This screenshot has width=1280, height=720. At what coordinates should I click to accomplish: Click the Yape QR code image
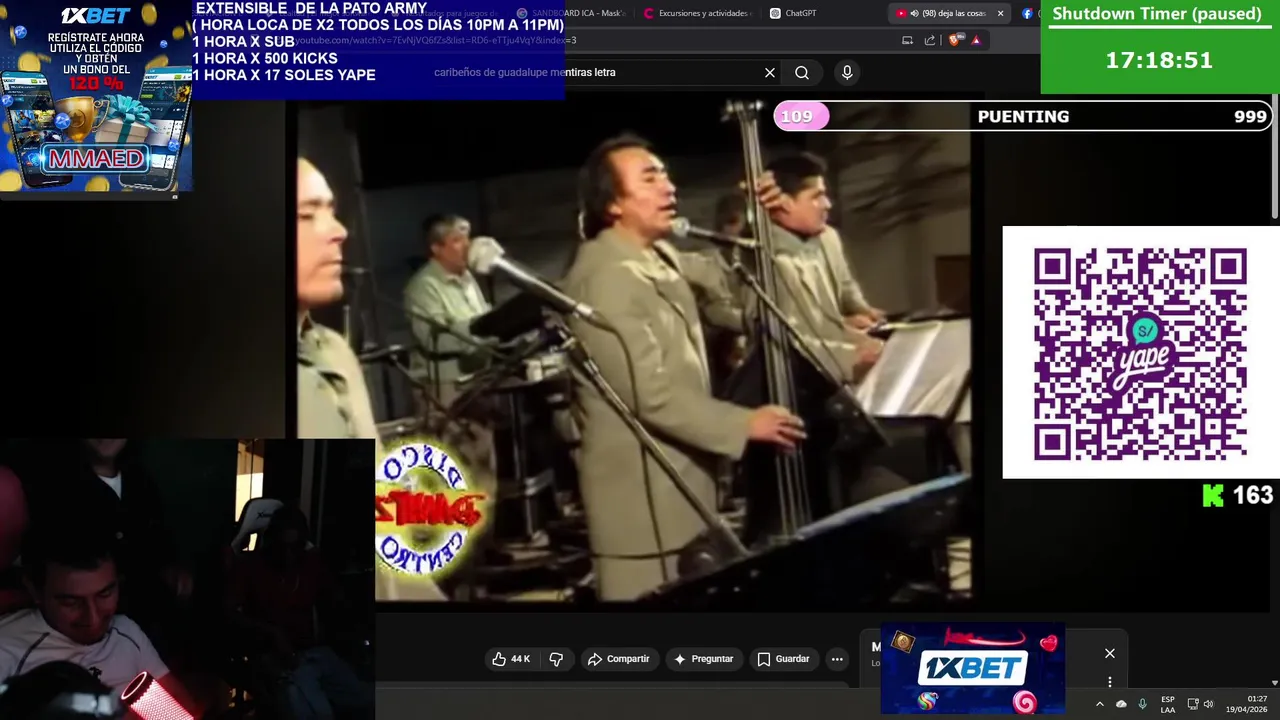pos(1140,352)
